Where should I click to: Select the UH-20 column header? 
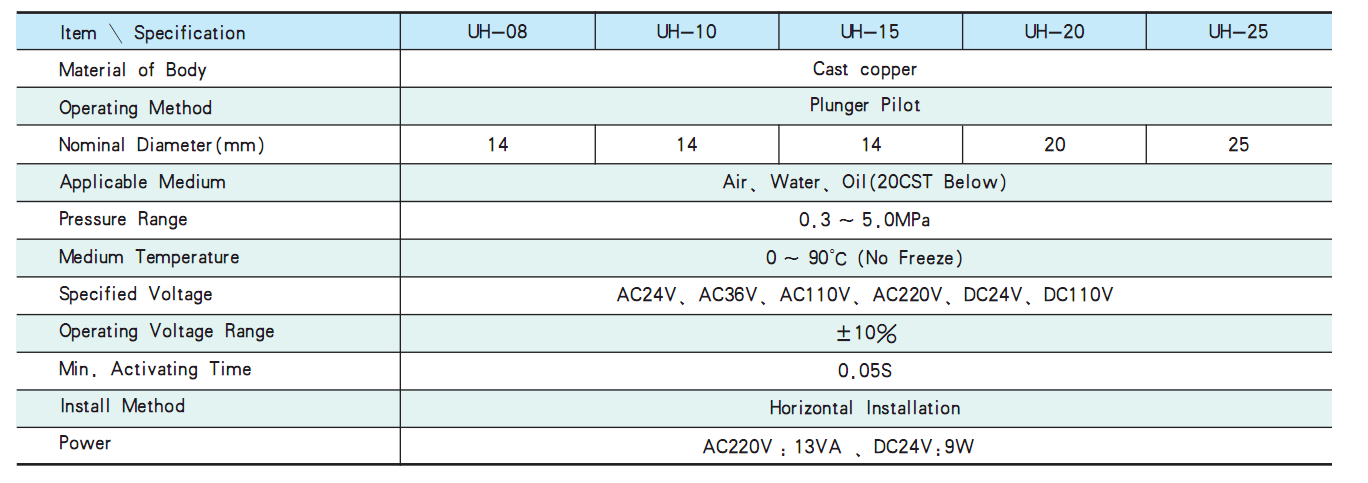(1054, 32)
